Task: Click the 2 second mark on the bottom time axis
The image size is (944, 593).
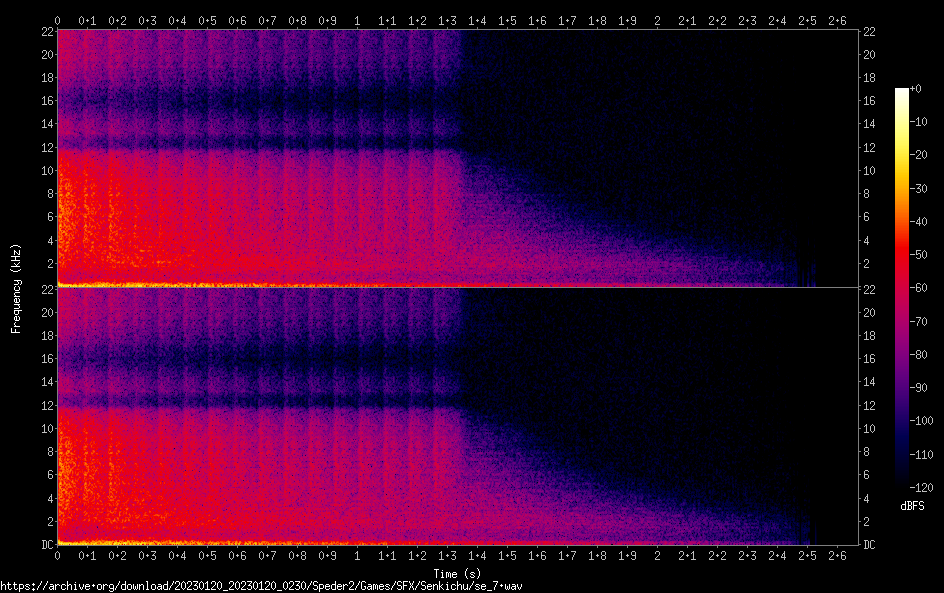Action: click(x=657, y=555)
